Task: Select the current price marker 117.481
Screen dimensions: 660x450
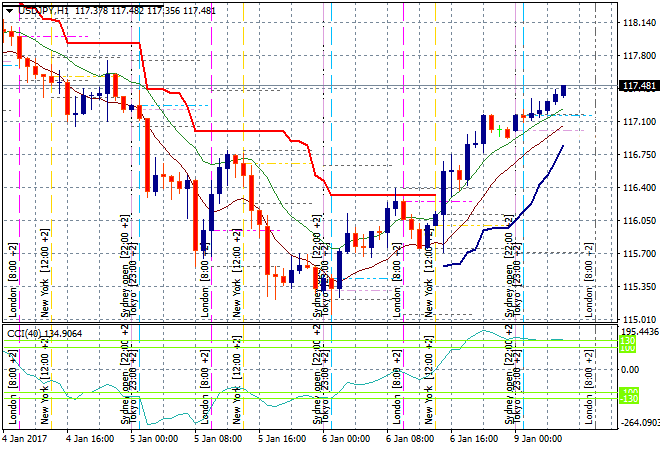Action: click(639, 86)
